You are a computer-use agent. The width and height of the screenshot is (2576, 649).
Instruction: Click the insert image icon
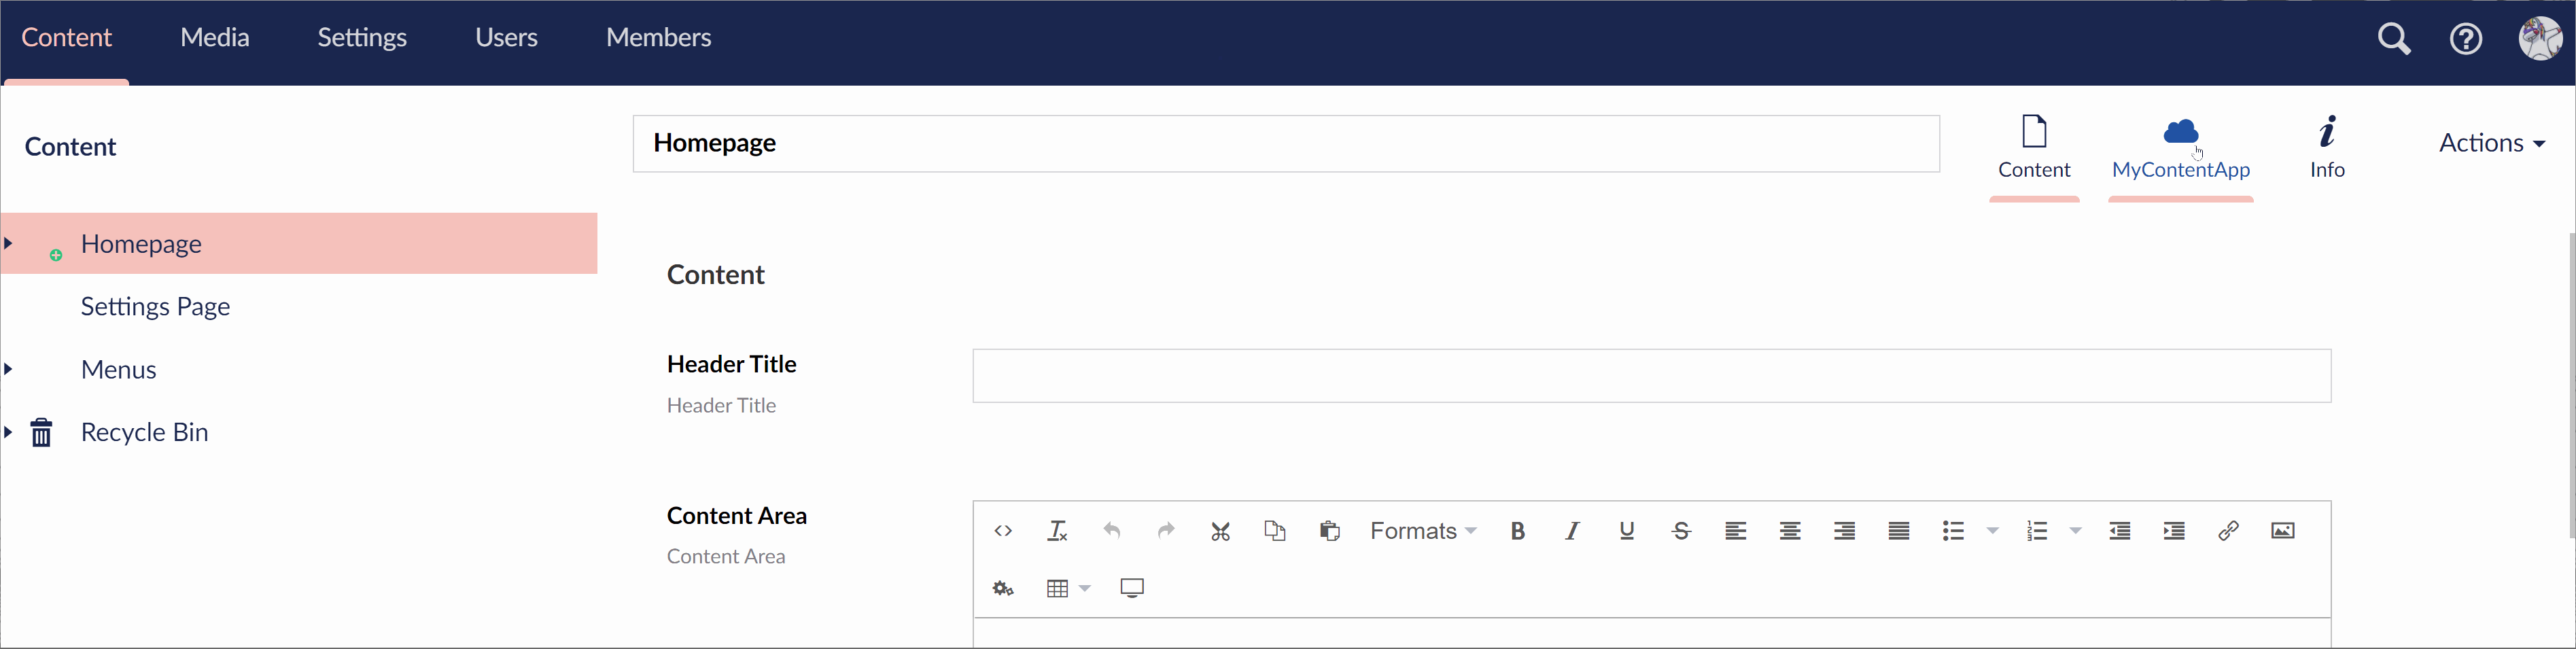2283,531
